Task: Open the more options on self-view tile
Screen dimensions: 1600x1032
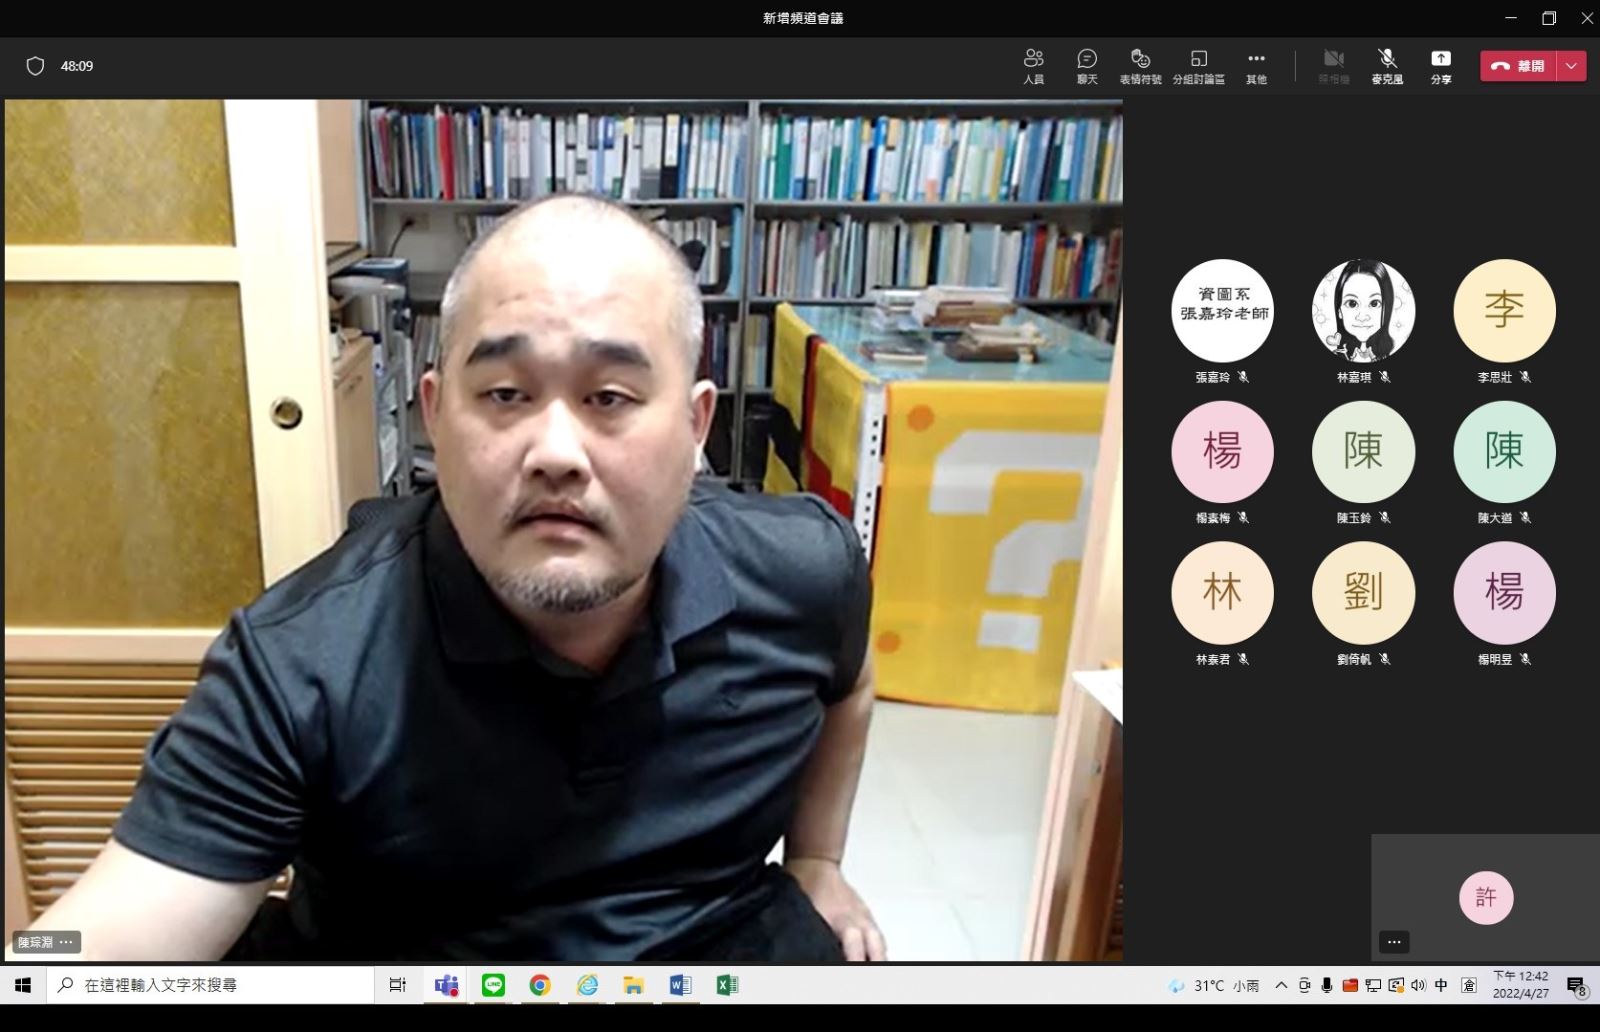Action: [x=1394, y=942]
